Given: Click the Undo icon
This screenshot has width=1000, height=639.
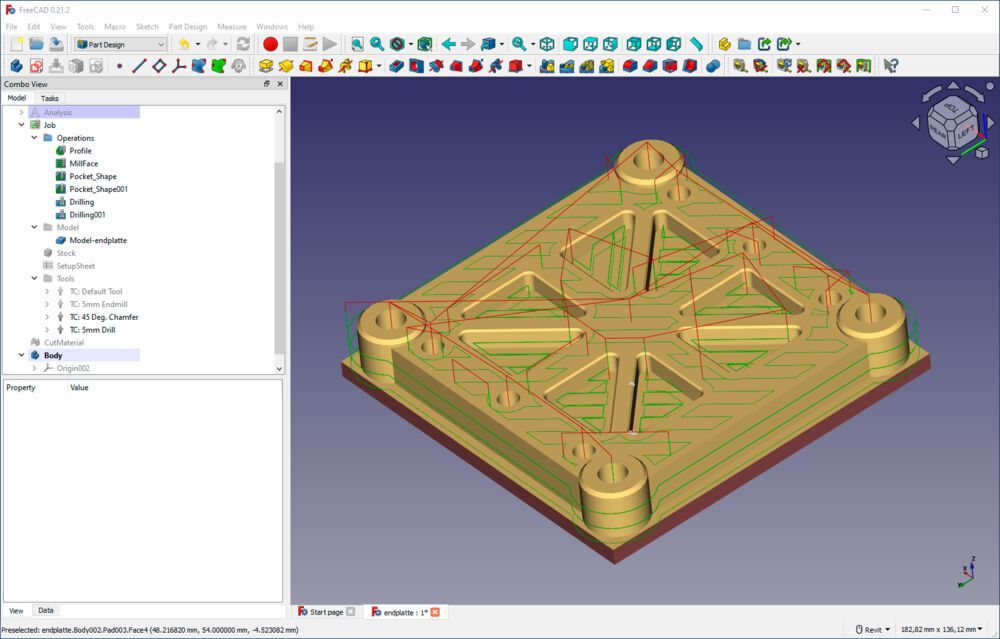Looking at the screenshot, I should pos(183,44).
